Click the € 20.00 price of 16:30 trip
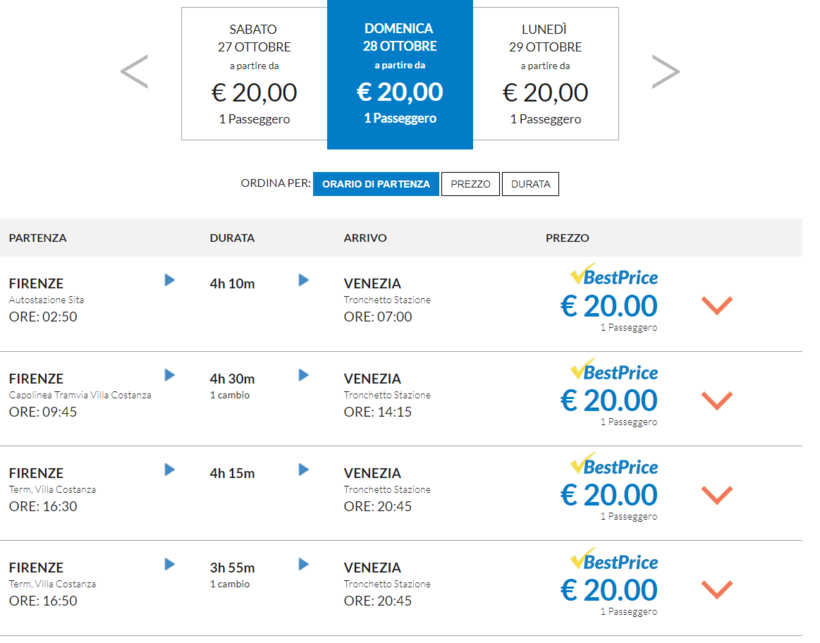 point(609,495)
